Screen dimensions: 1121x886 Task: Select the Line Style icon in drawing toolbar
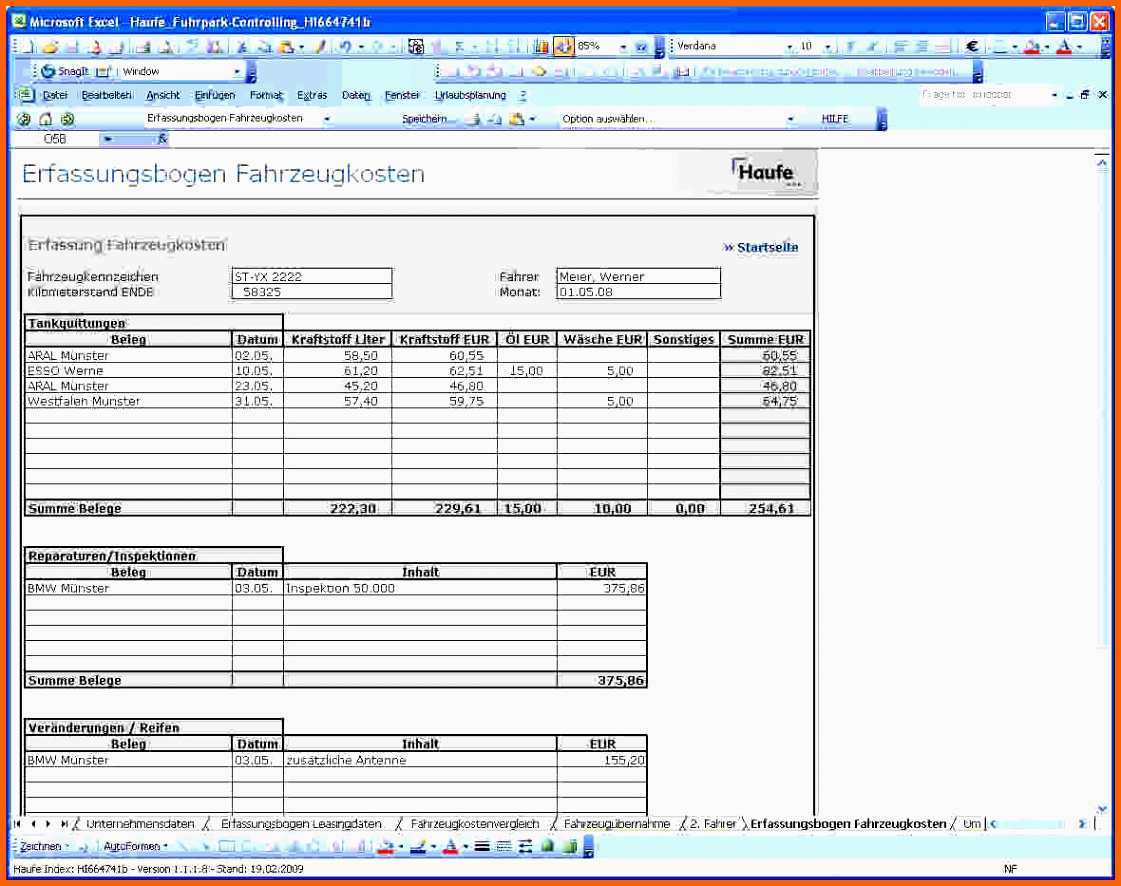(483, 847)
